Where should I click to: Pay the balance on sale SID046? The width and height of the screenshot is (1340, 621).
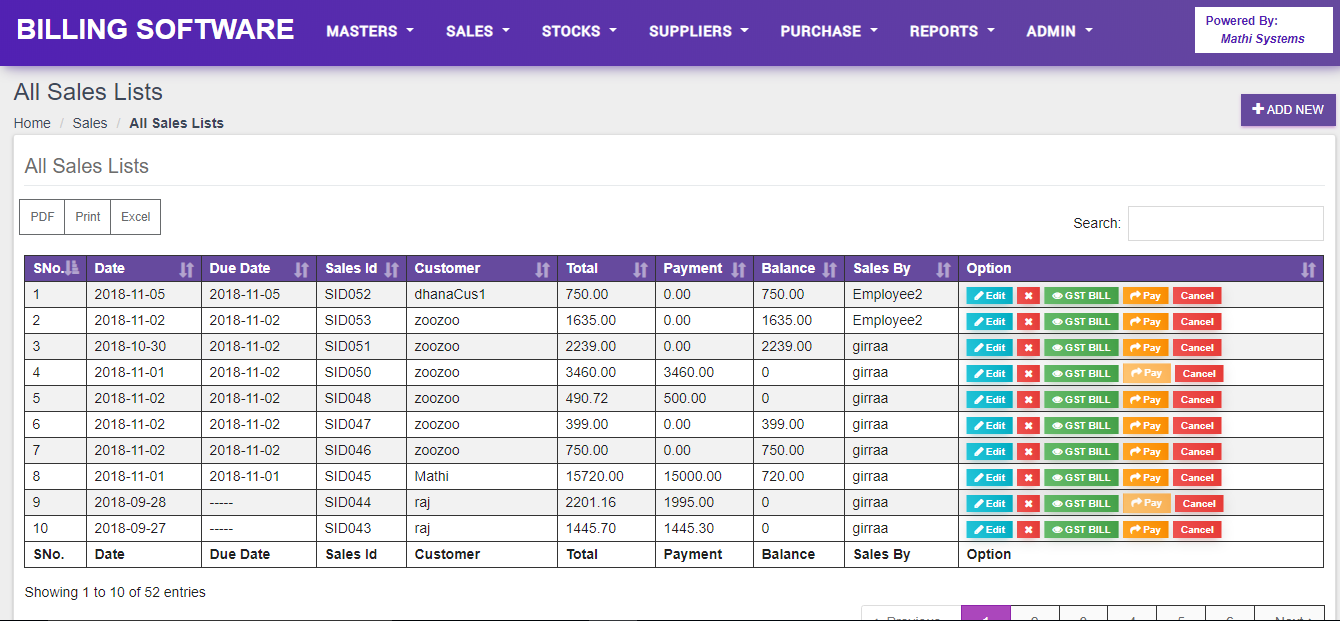tap(1145, 451)
